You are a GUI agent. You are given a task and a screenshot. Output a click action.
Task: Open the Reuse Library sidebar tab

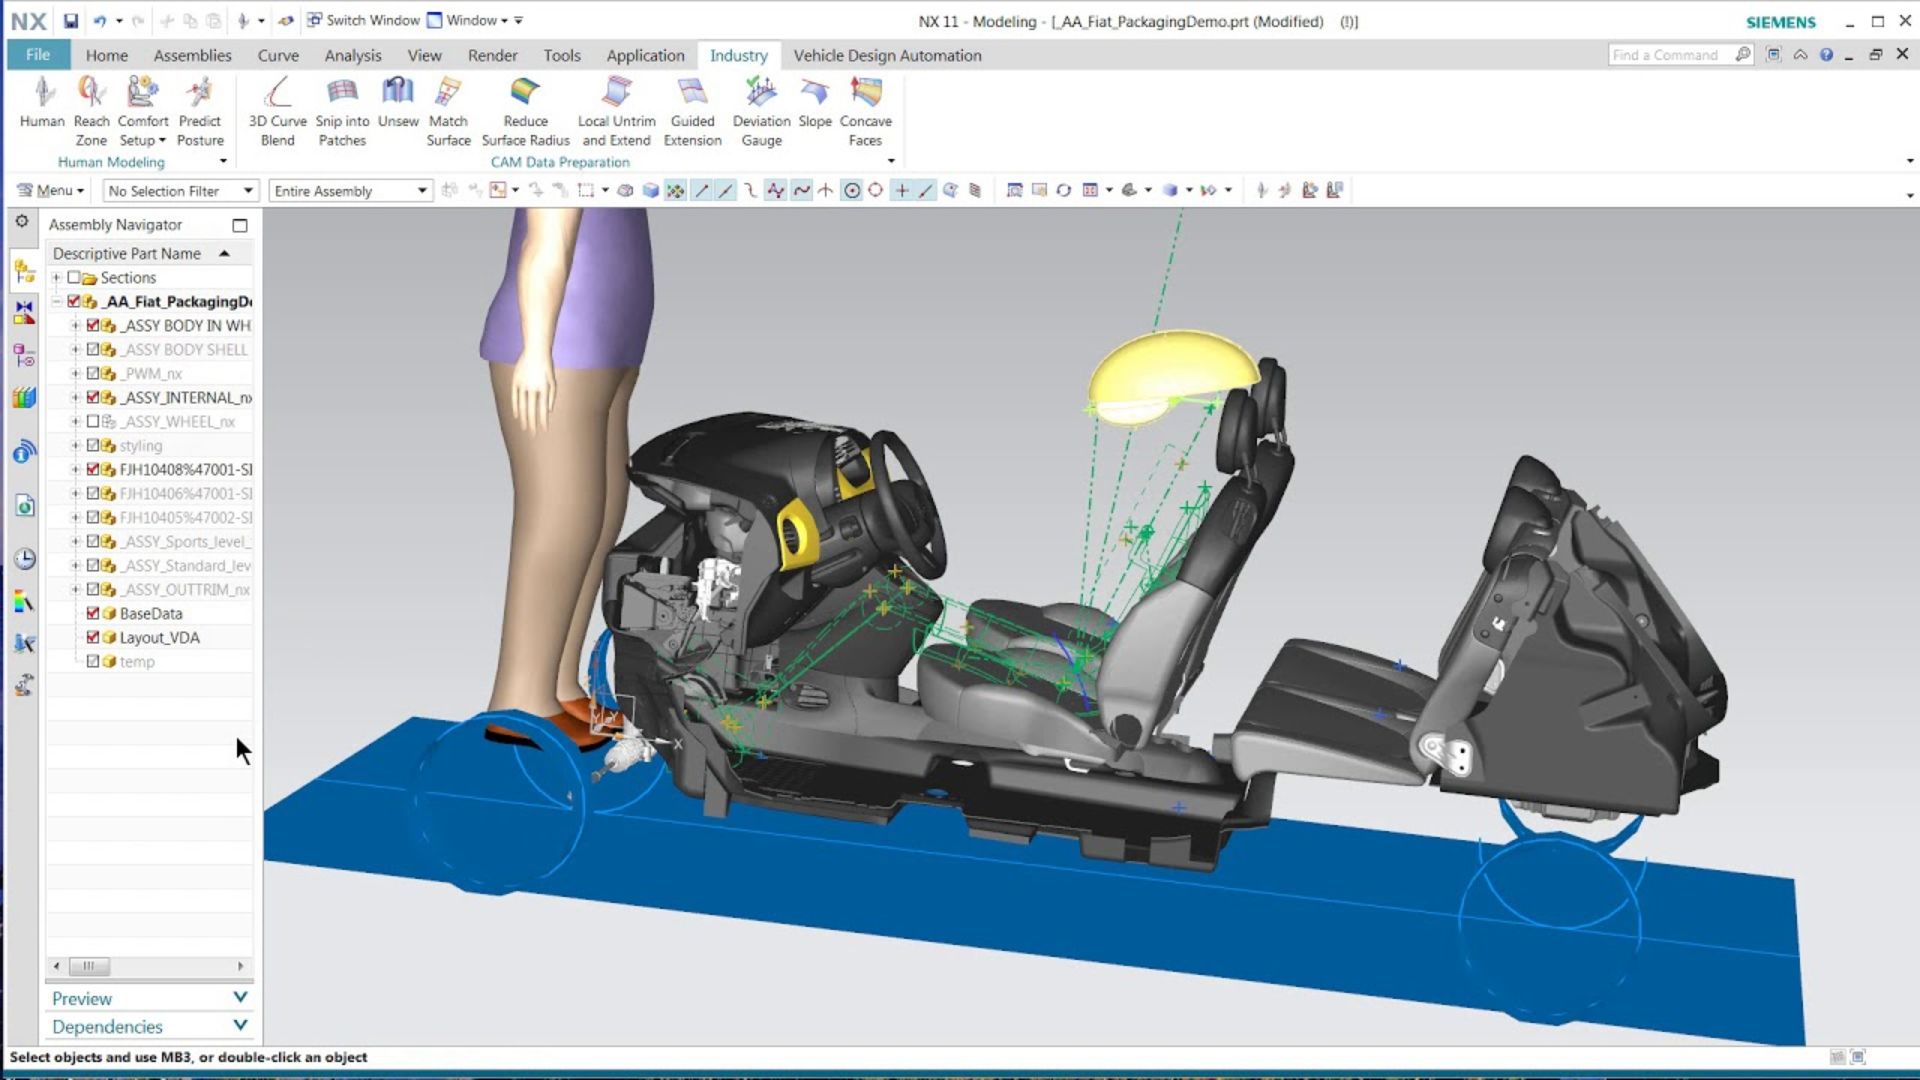pyautogui.click(x=24, y=398)
